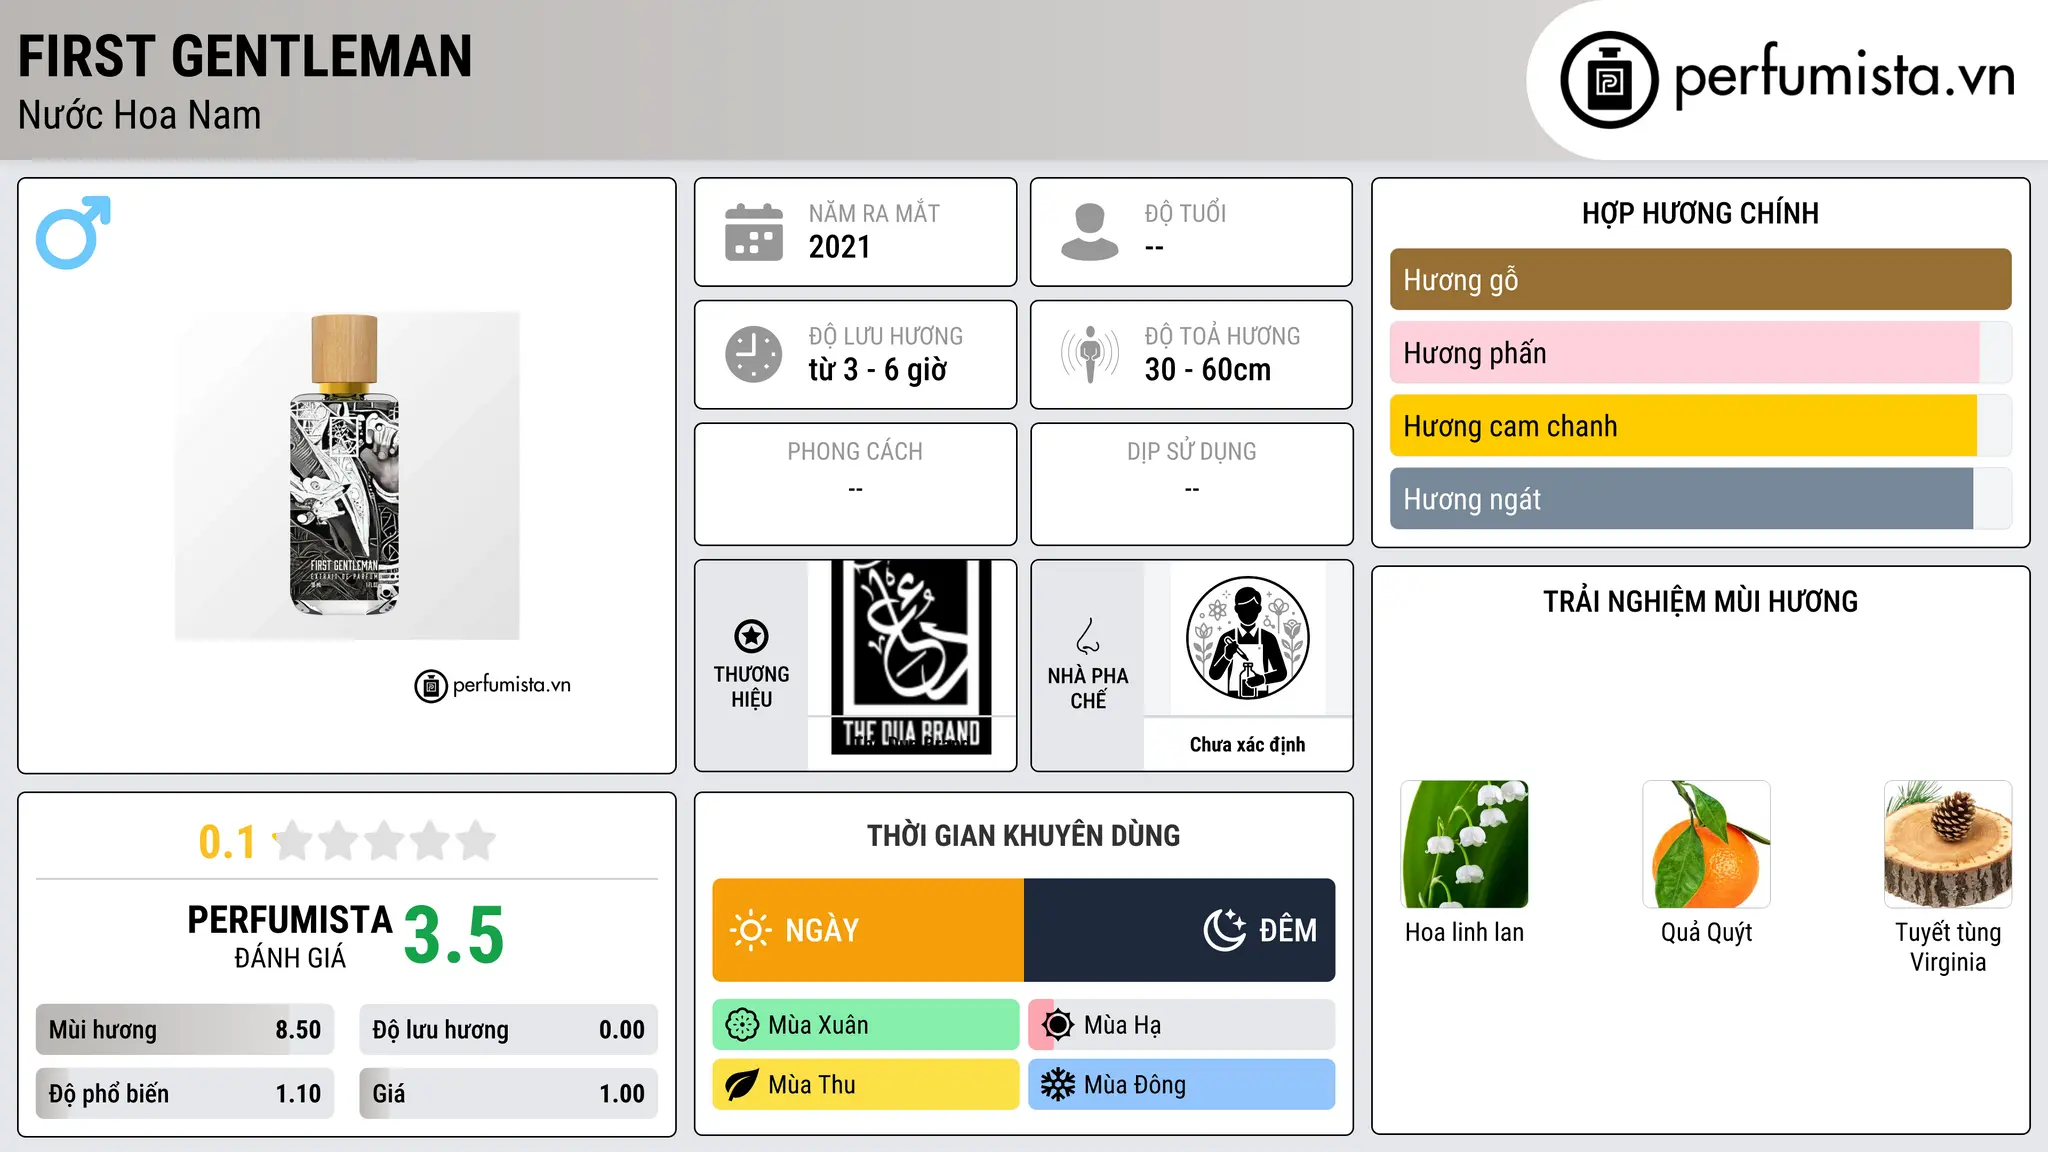Click the Perfumista đánh giá label
This screenshot has height=1152, width=2048.
pyautogui.click(x=290, y=936)
